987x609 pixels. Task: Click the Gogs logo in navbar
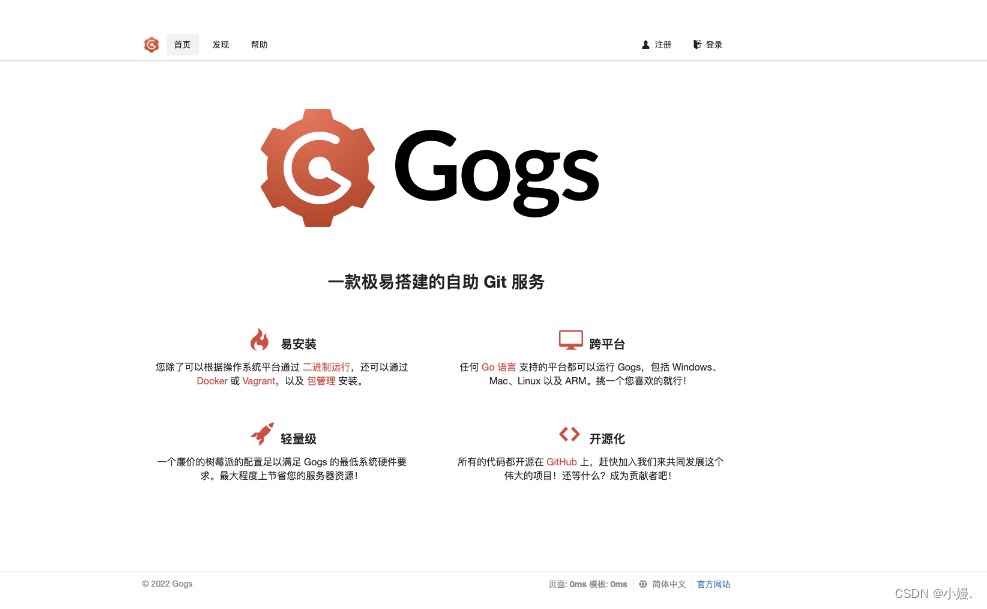point(151,45)
